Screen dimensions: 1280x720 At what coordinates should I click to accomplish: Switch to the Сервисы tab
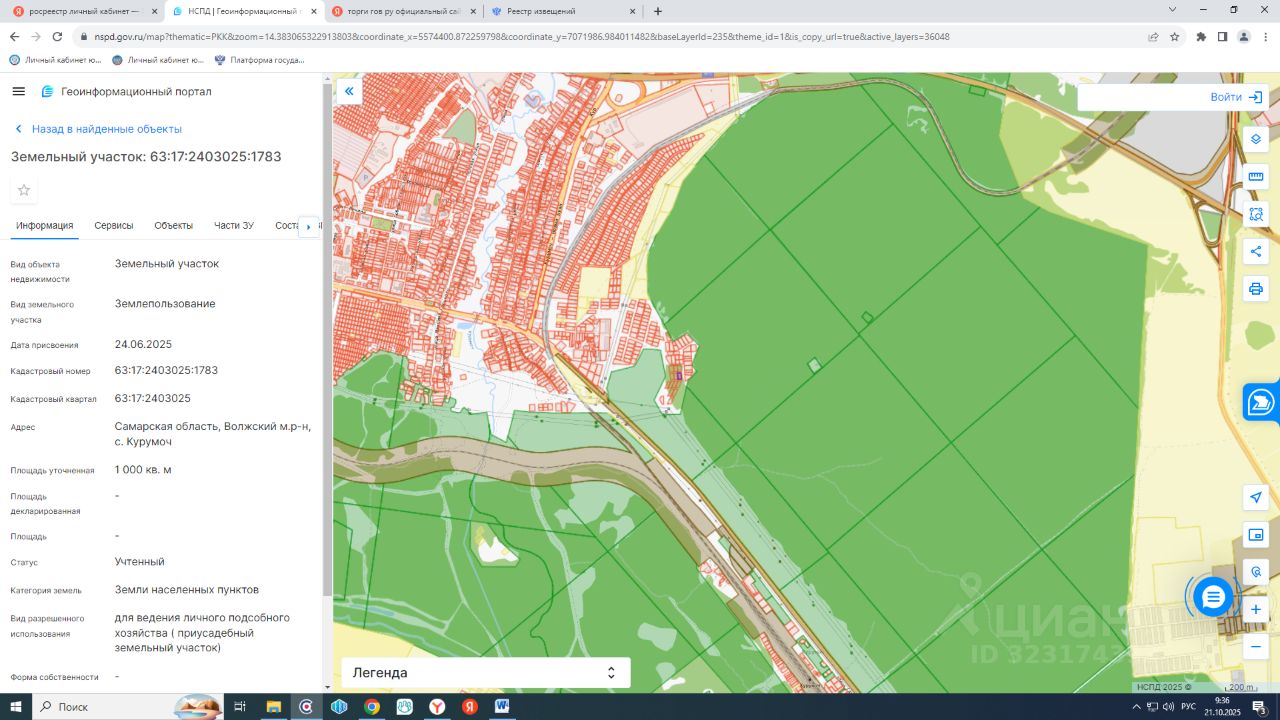114,226
